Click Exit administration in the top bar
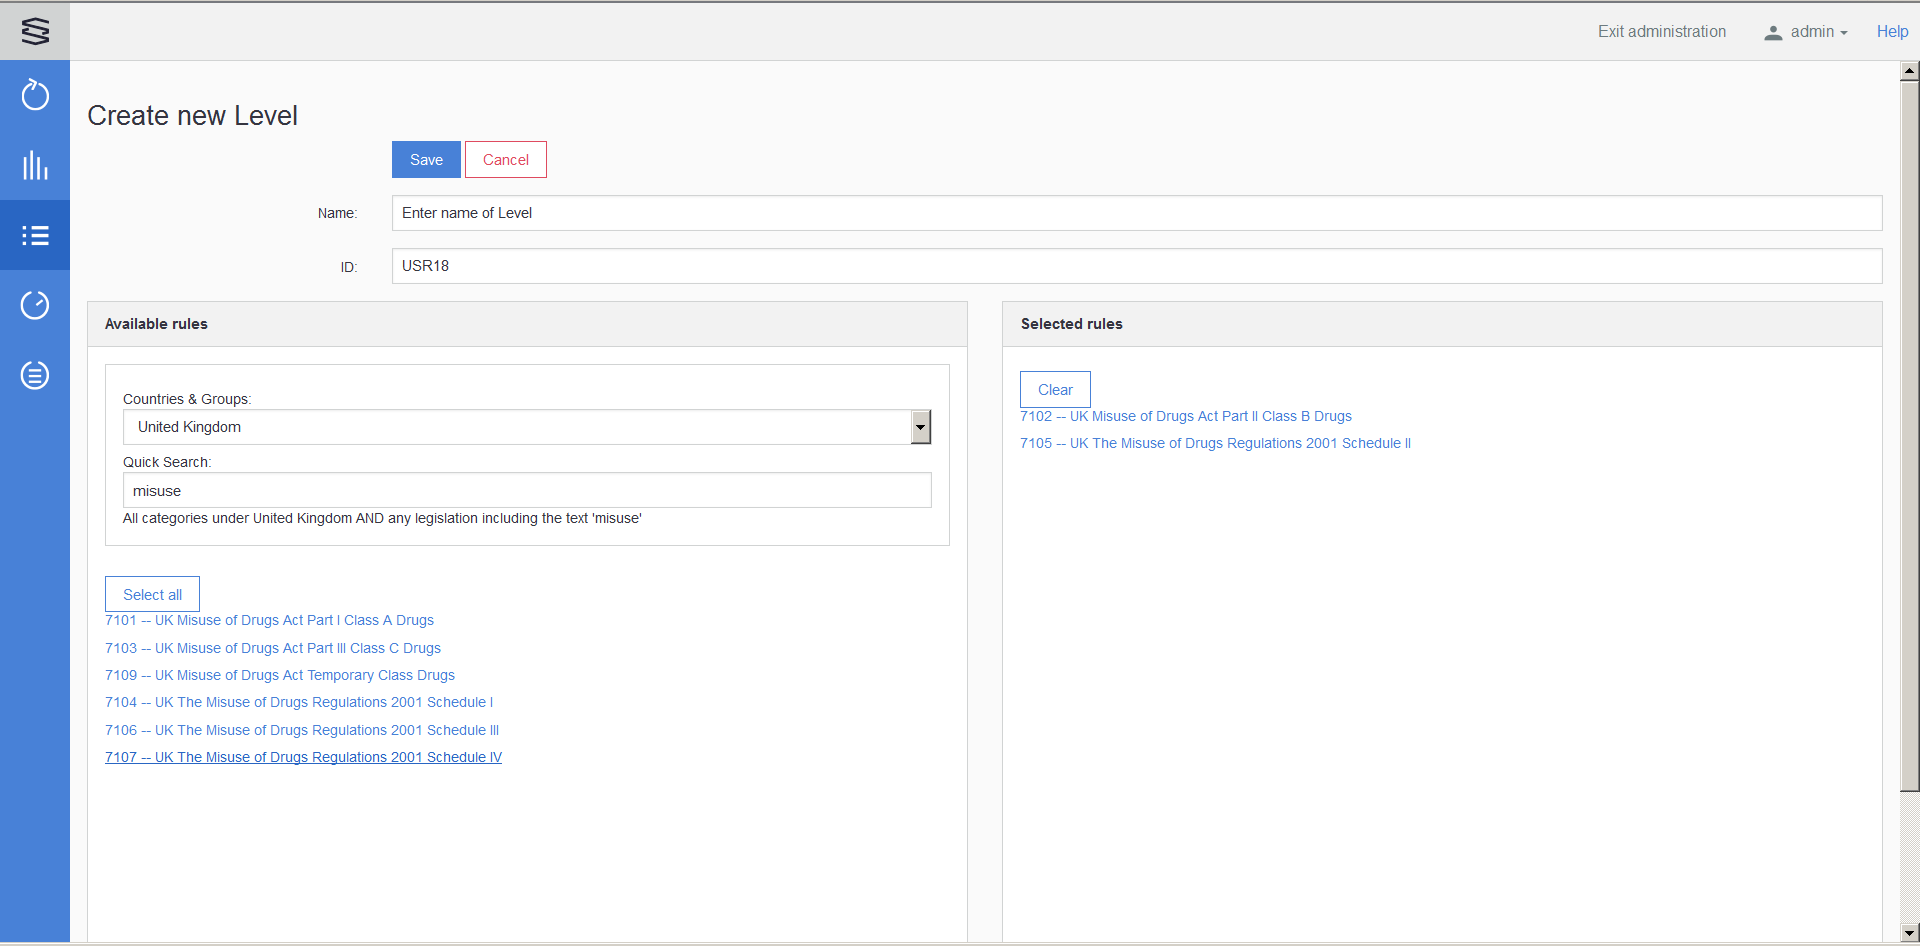This screenshot has width=1920, height=946. point(1661,32)
